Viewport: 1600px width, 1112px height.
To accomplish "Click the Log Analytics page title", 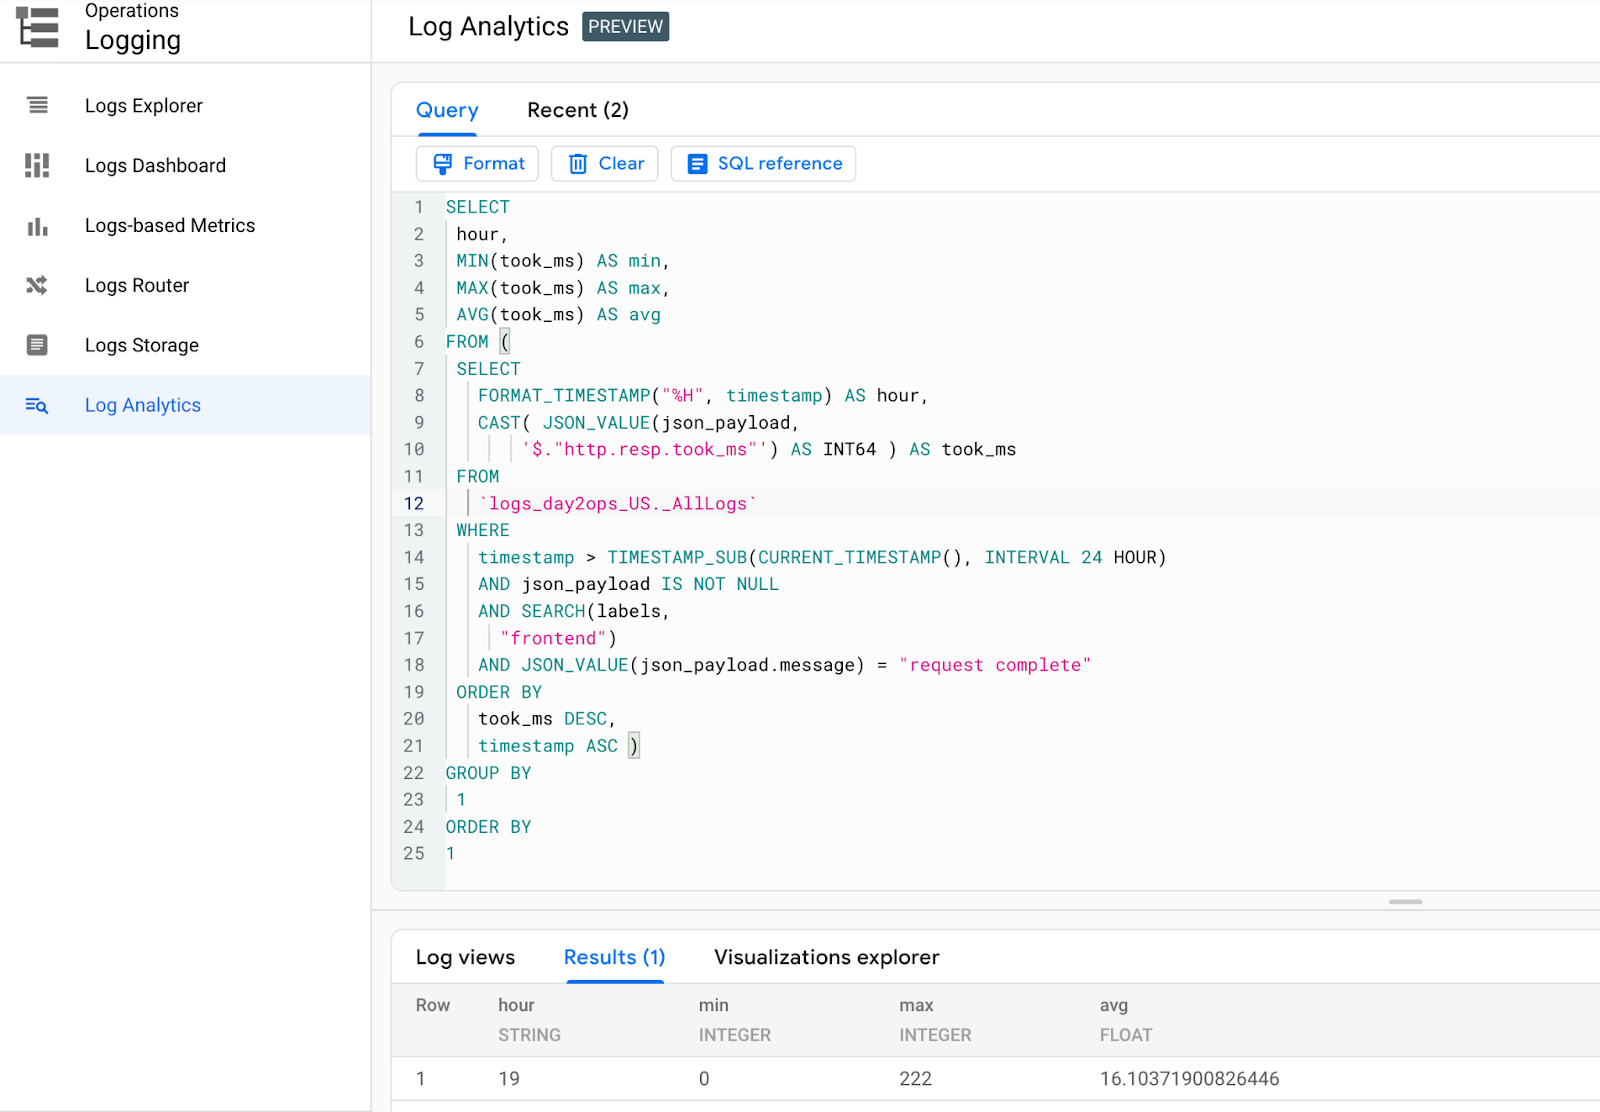I will click(488, 27).
